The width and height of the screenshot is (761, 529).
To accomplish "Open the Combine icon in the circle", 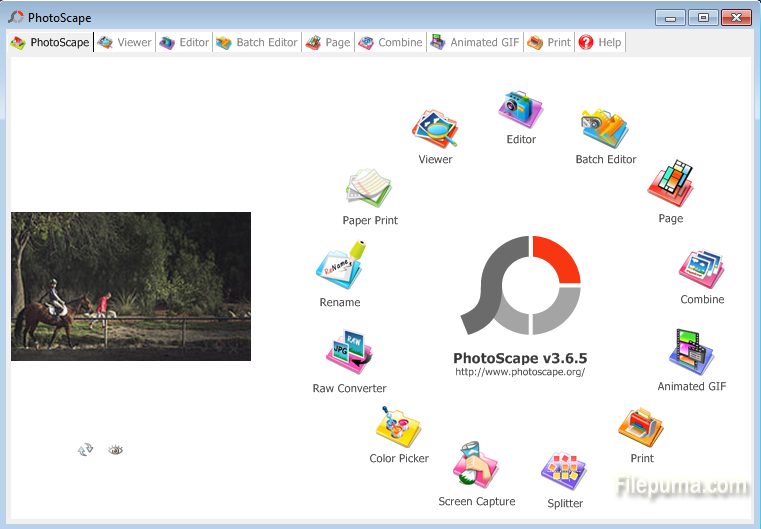I will pos(702,269).
